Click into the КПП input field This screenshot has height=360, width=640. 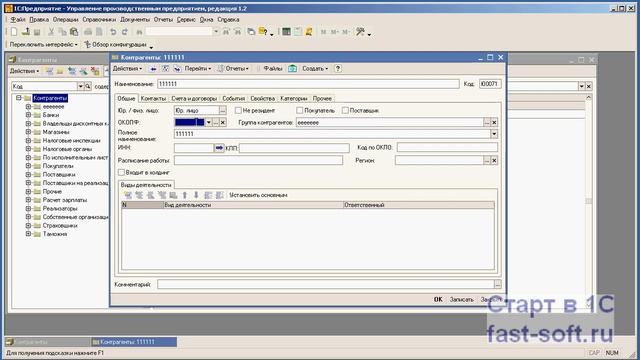294,148
